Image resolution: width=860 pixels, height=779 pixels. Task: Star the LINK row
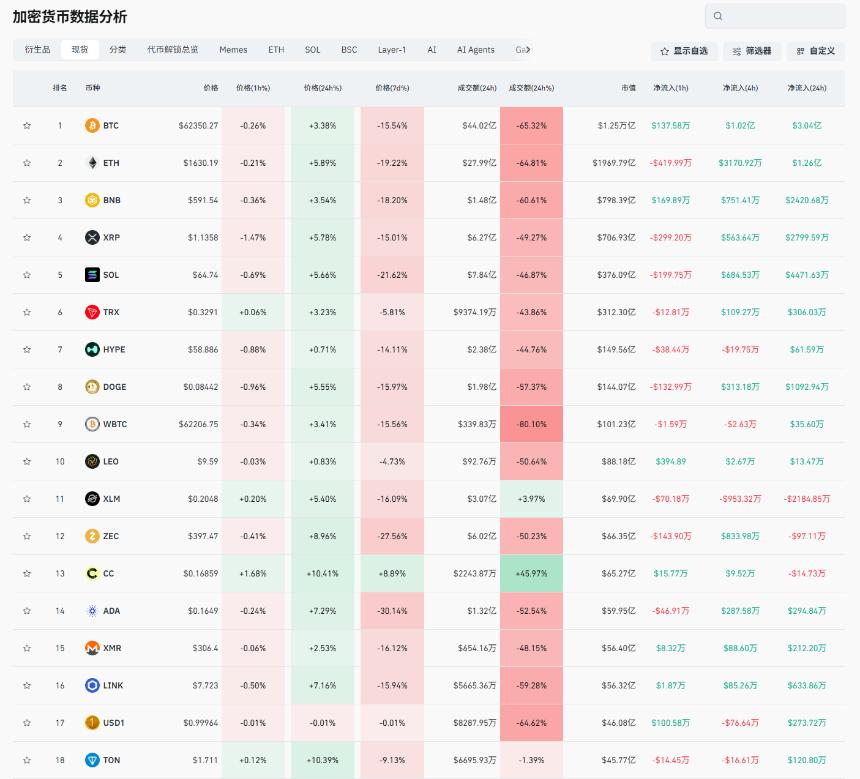pyautogui.click(x=27, y=685)
